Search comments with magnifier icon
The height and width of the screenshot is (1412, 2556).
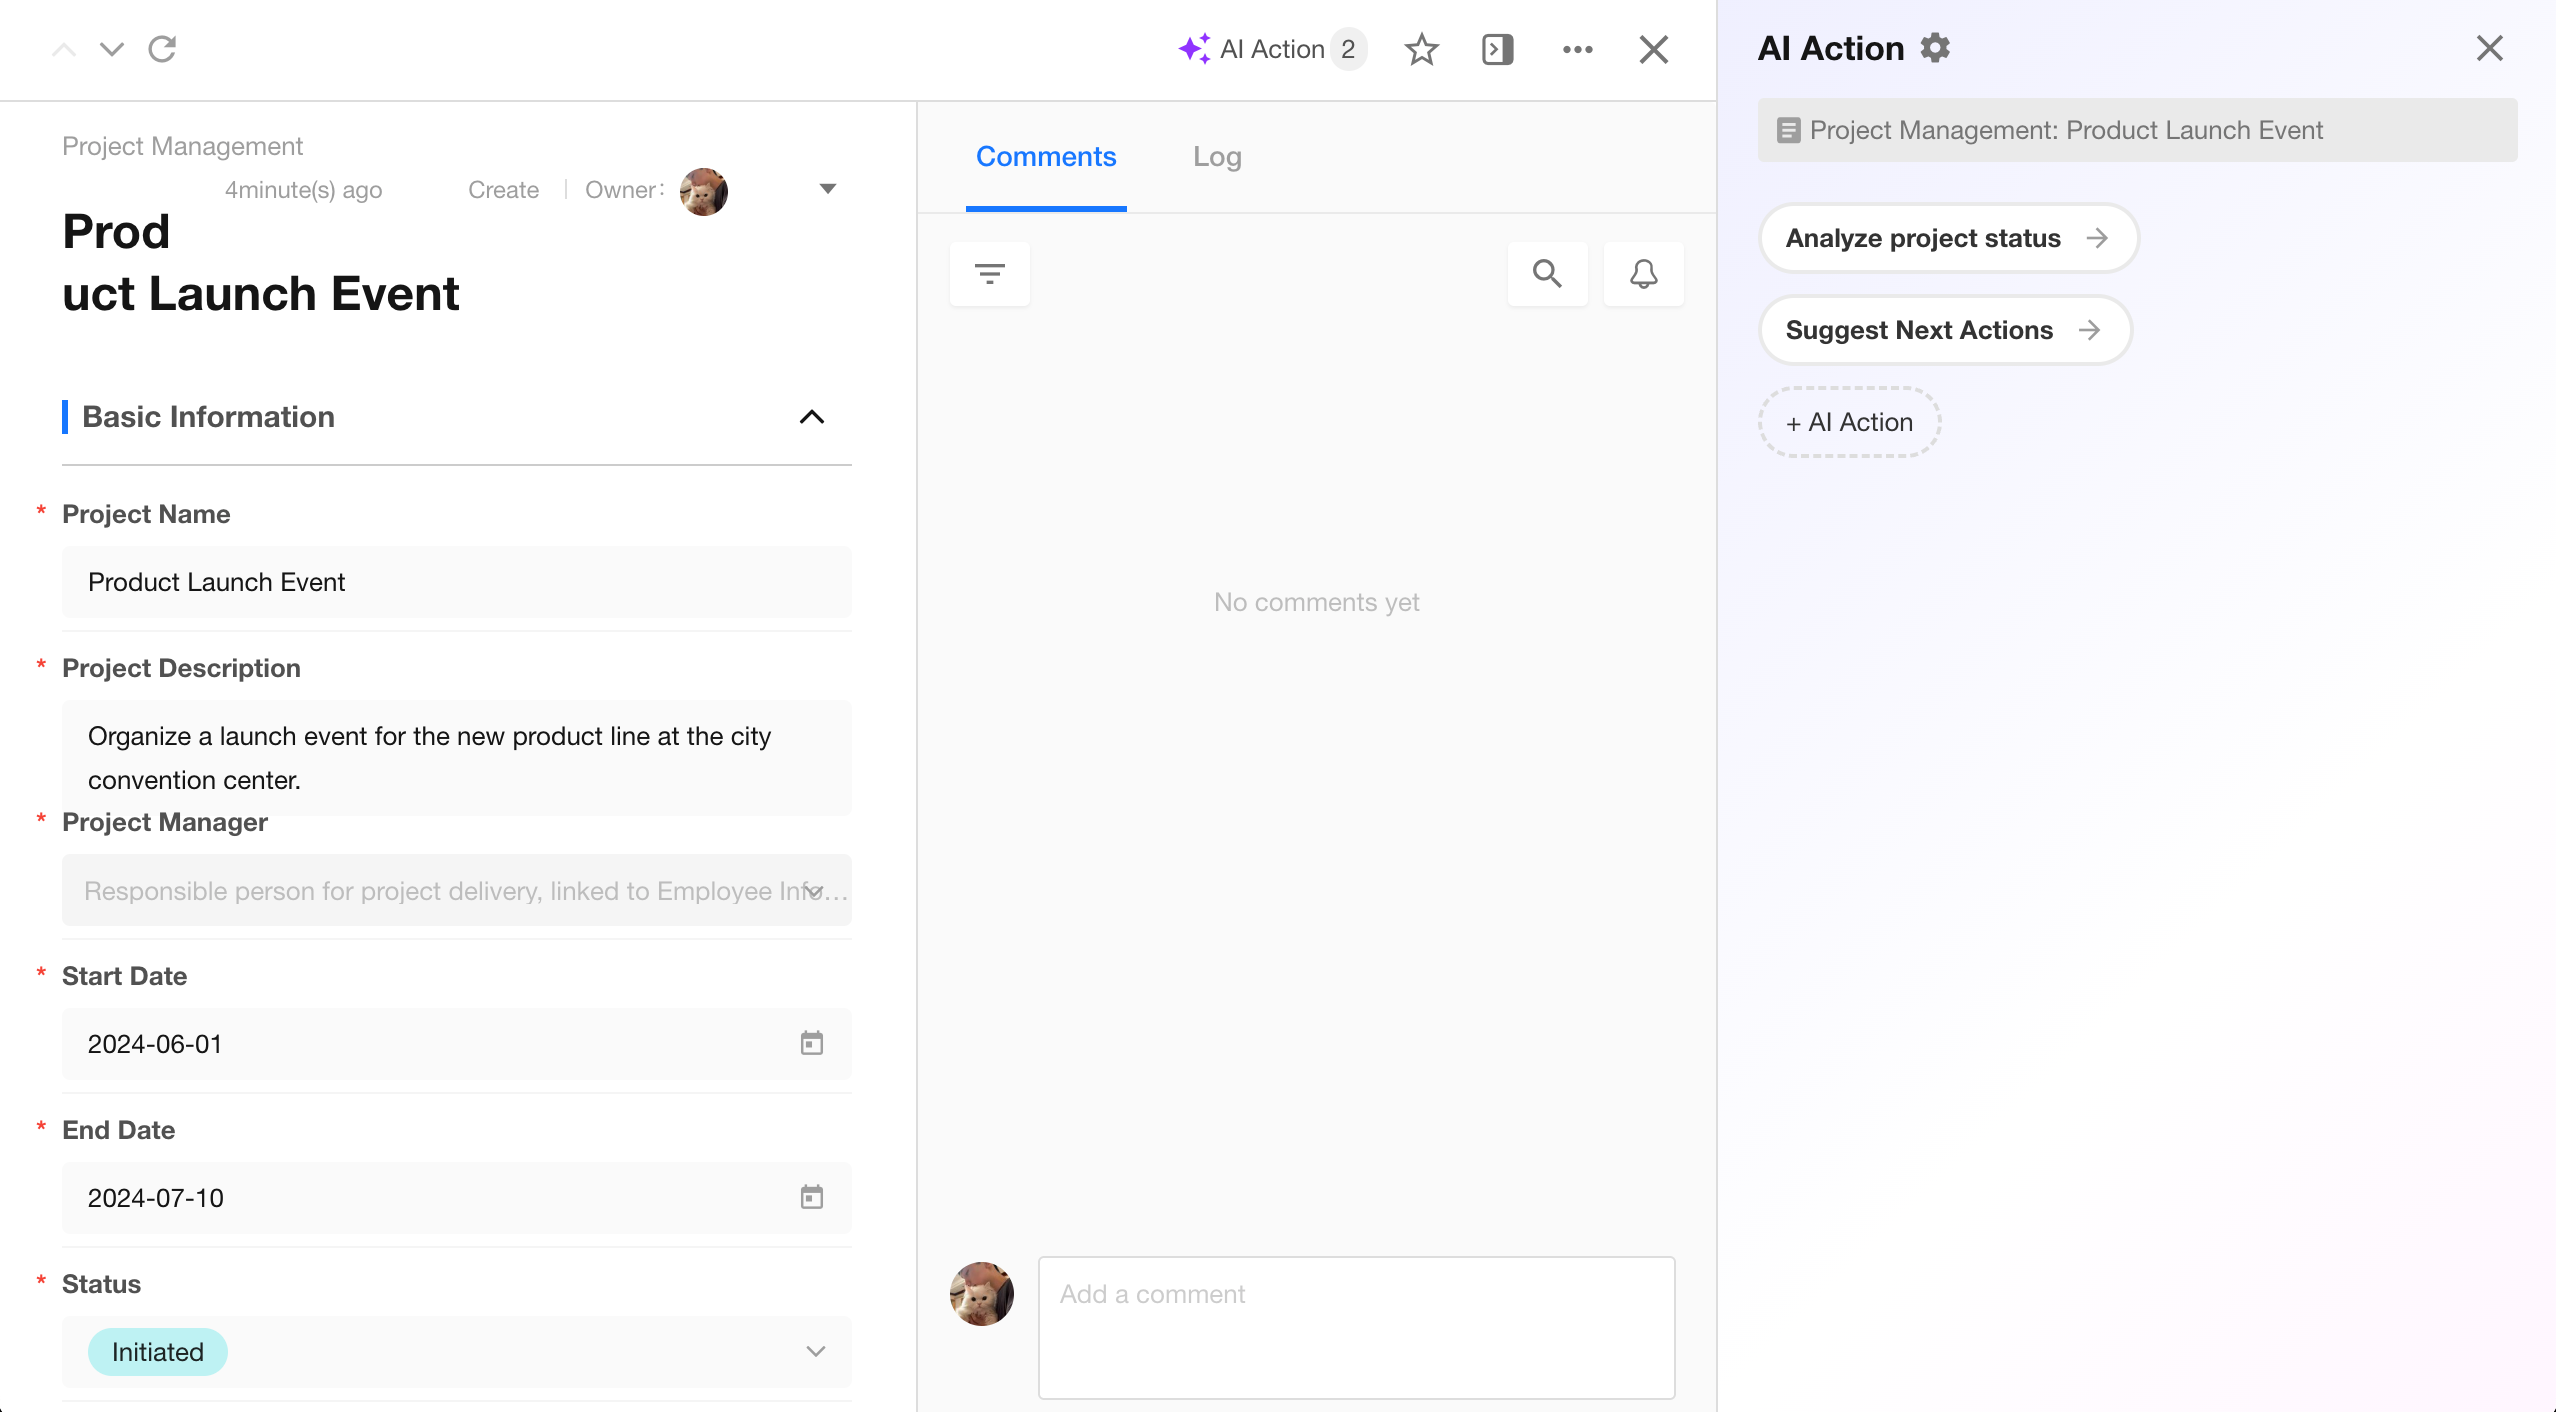click(1547, 273)
